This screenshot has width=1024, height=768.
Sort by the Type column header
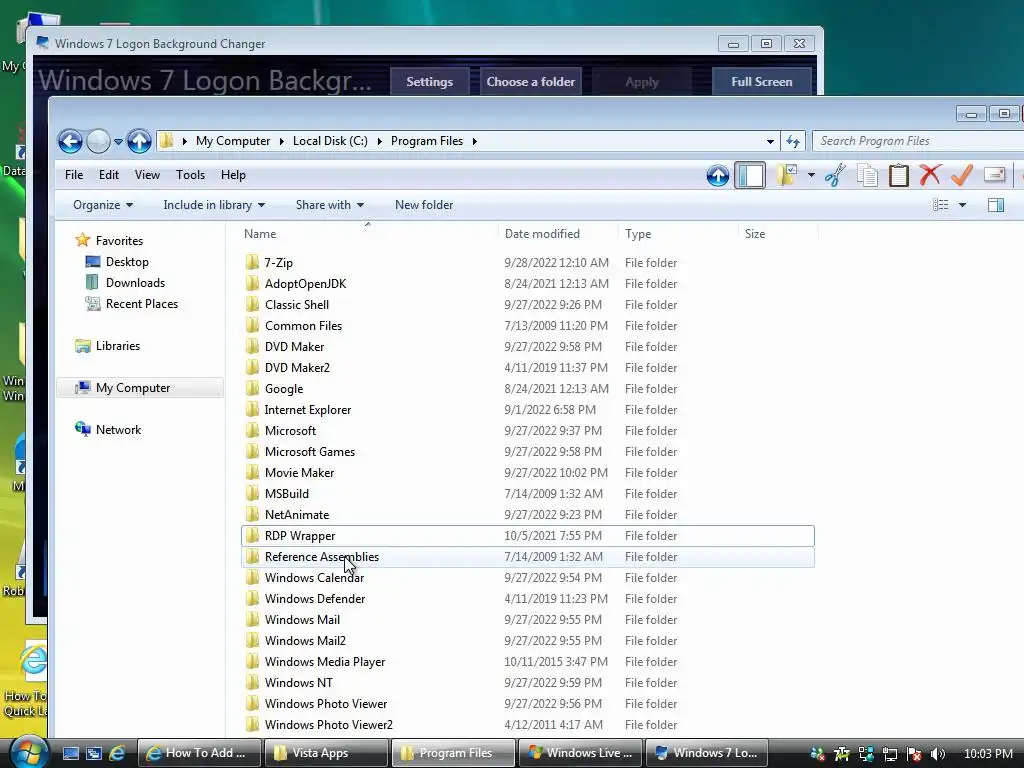click(637, 234)
